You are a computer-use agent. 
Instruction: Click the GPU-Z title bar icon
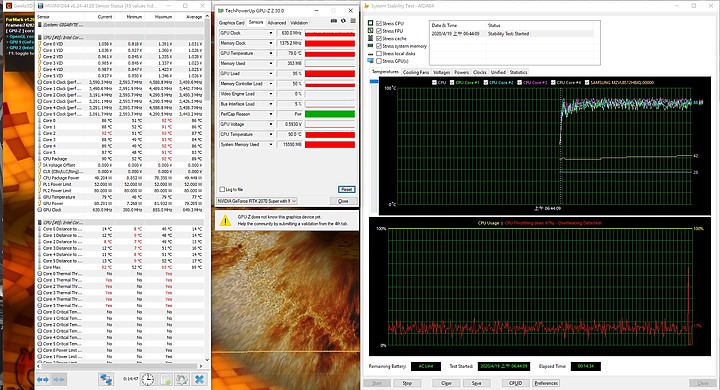(x=221, y=10)
